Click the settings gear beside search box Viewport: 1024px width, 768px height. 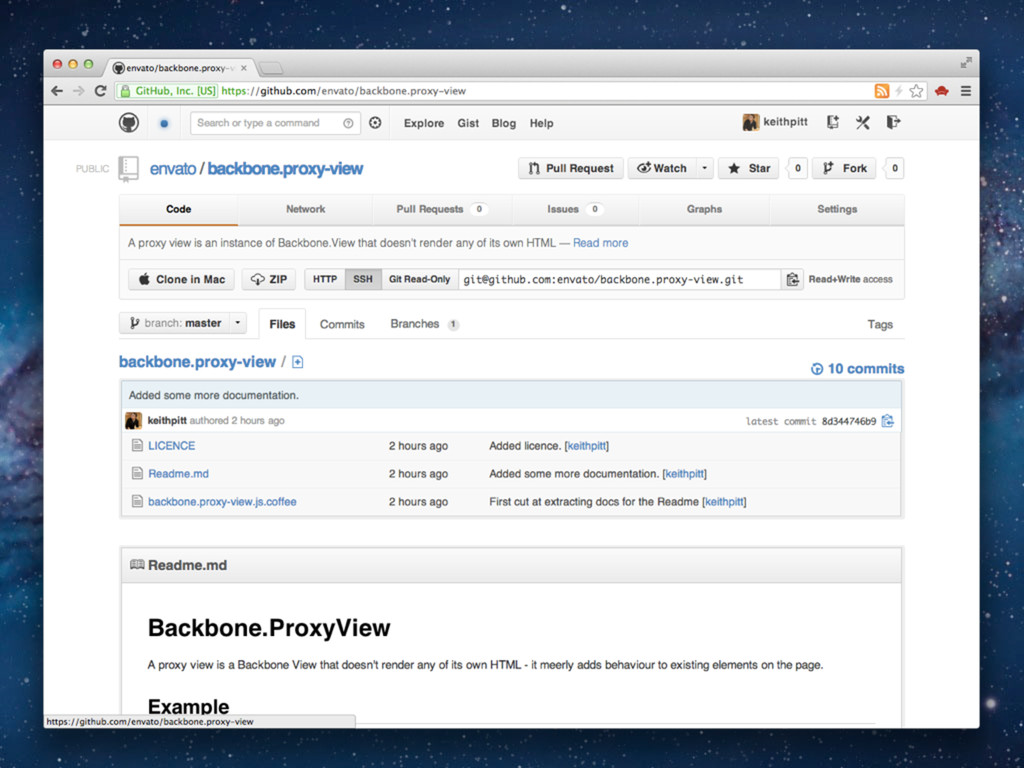coord(375,123)
